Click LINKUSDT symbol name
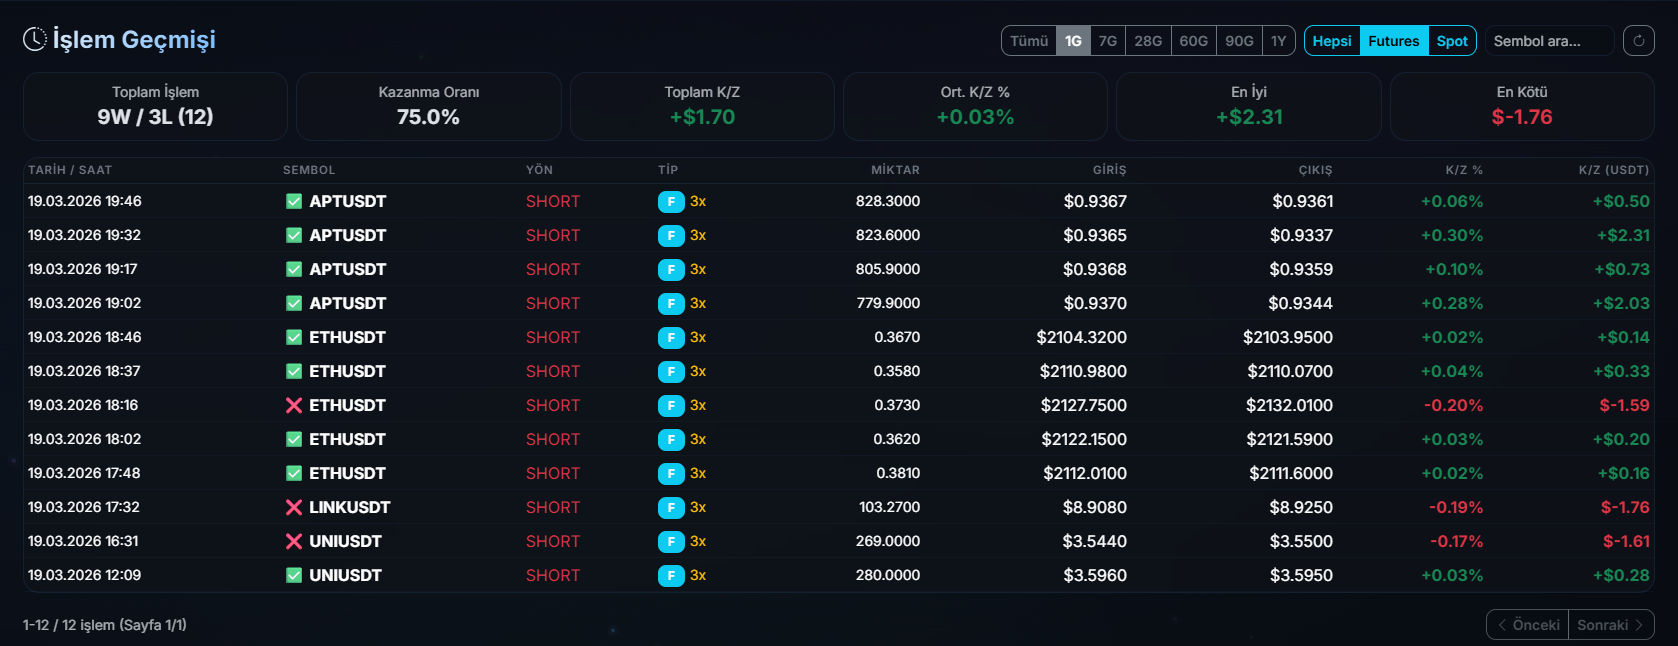The height and width of the screenshot is (646, 1678). coord(349,507)
